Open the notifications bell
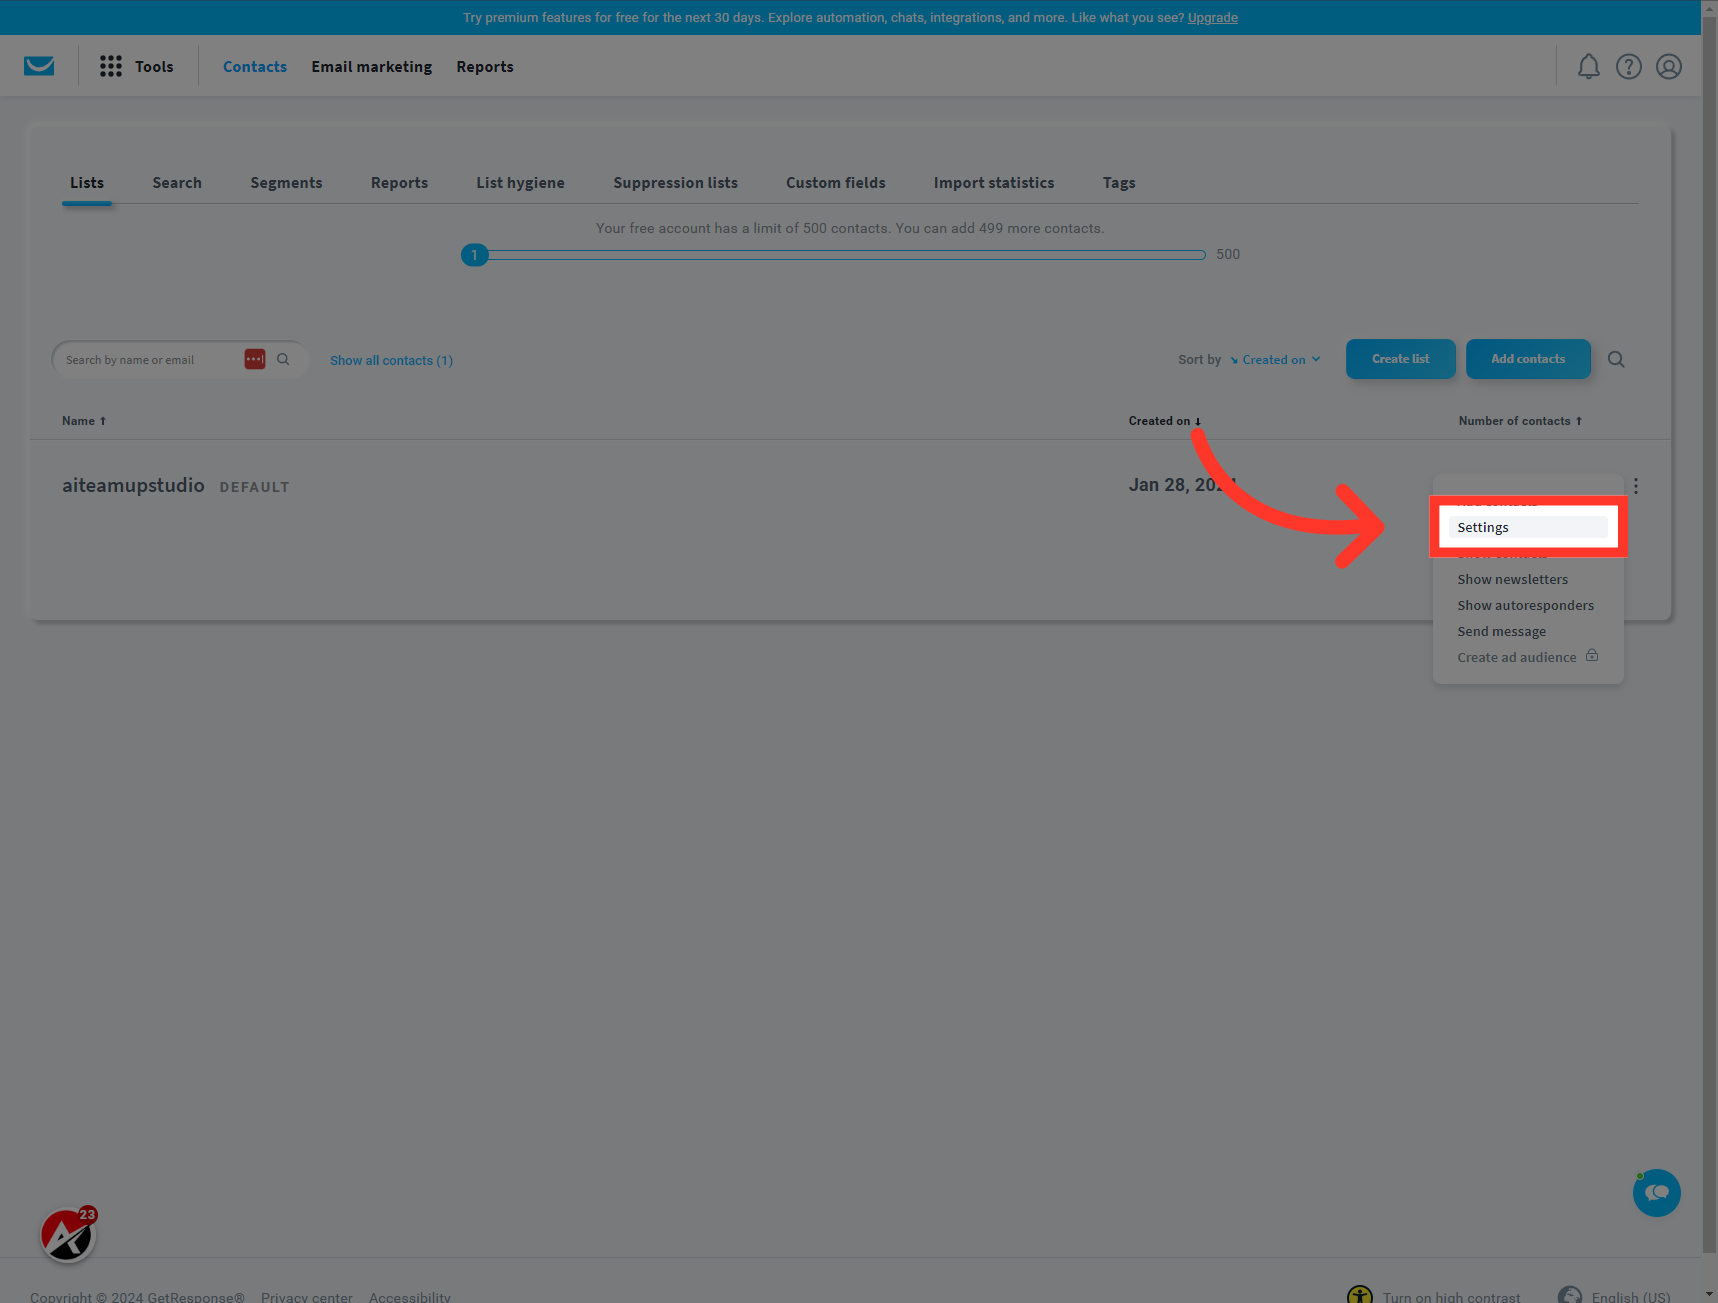This screenshot has width=1718, height=1303. 1589,66
